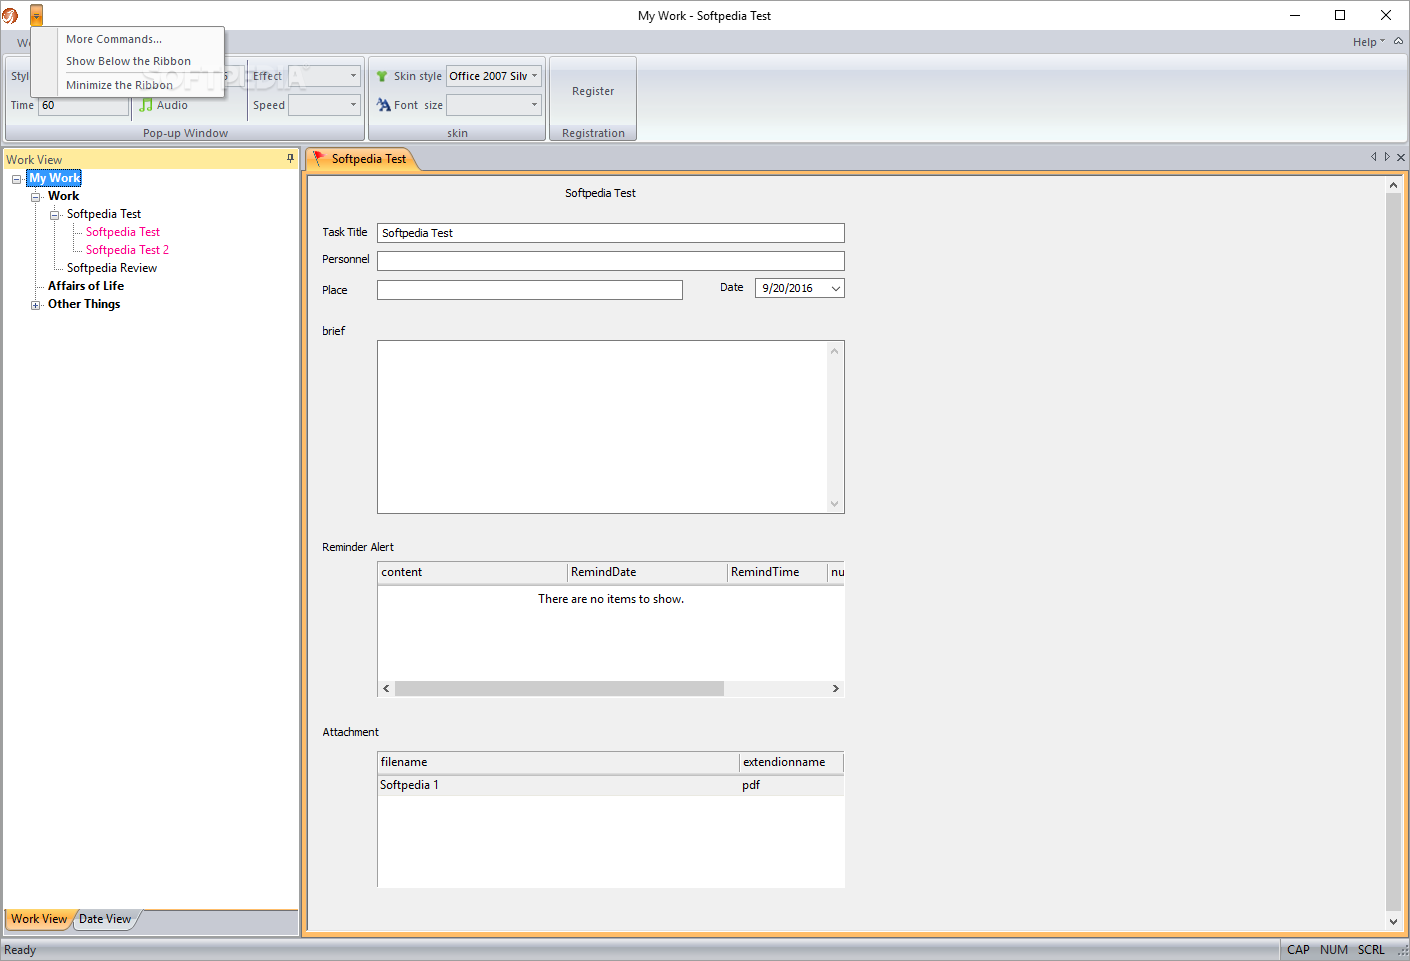
Task: Click the main pane vertical scrollbar thumb
Action: pos(1393,553)
